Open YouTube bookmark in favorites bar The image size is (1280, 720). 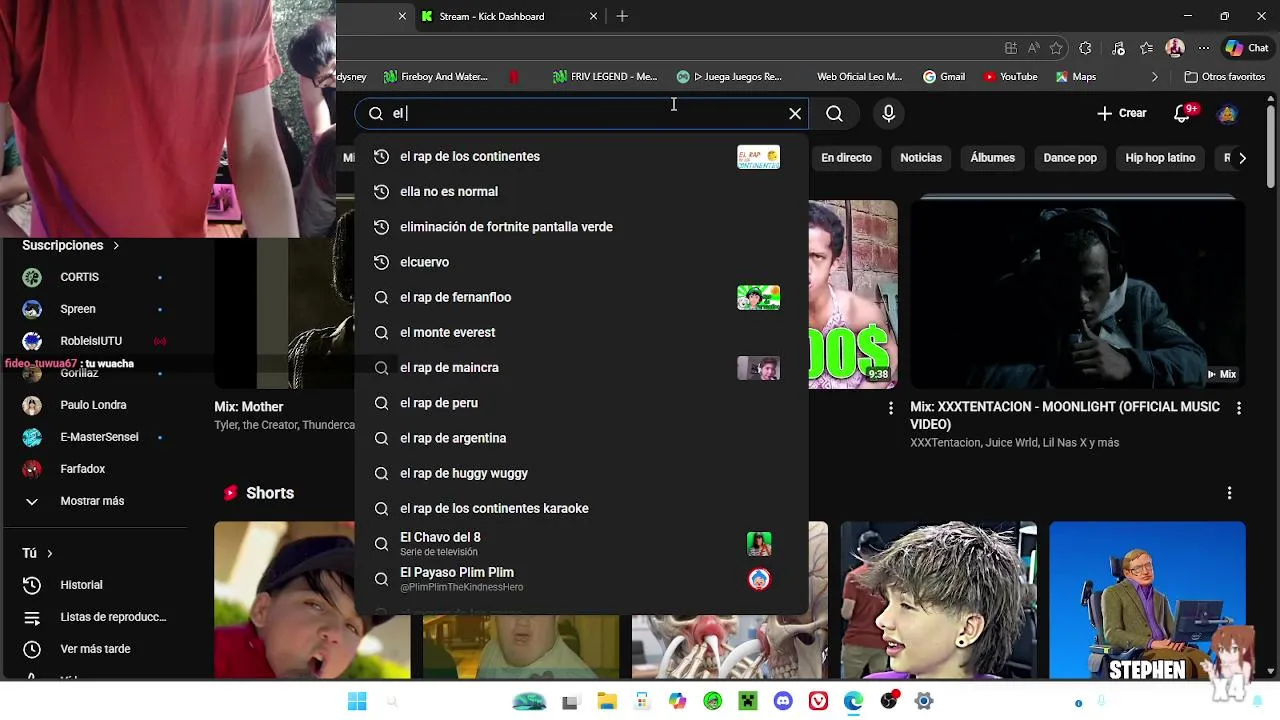coord(1010,77)
